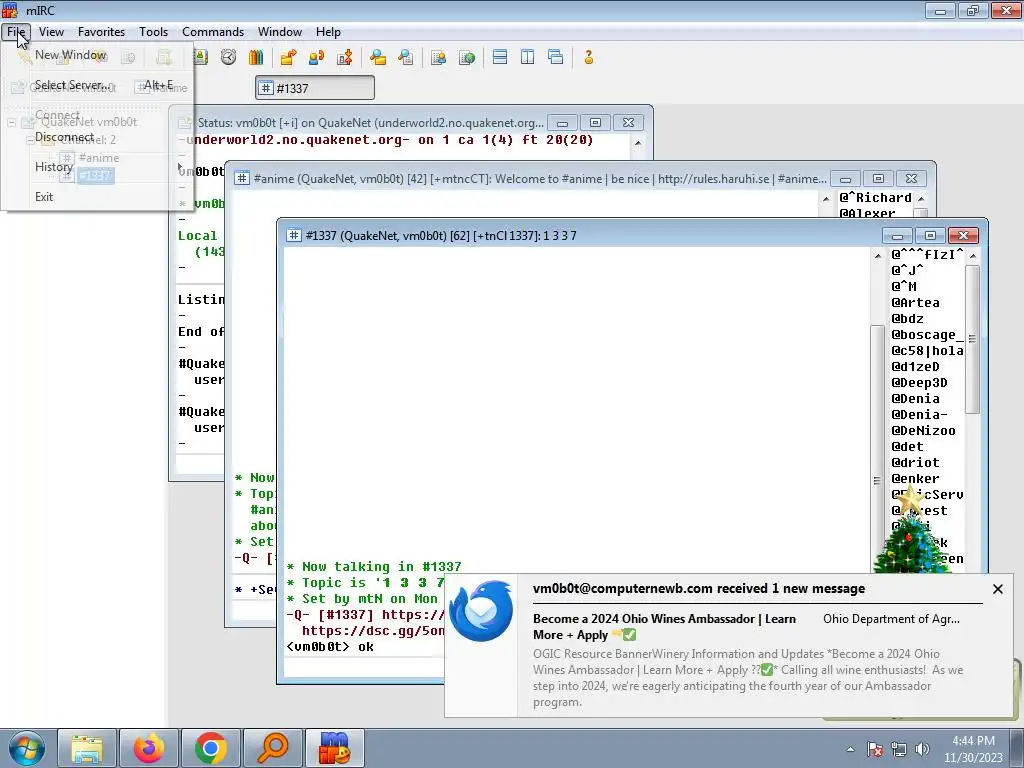Image resolution: width=1024 pixels, height=768 pixels.
Task: Click the Start button
Action: pyautogui.click(x=26, y=748)
